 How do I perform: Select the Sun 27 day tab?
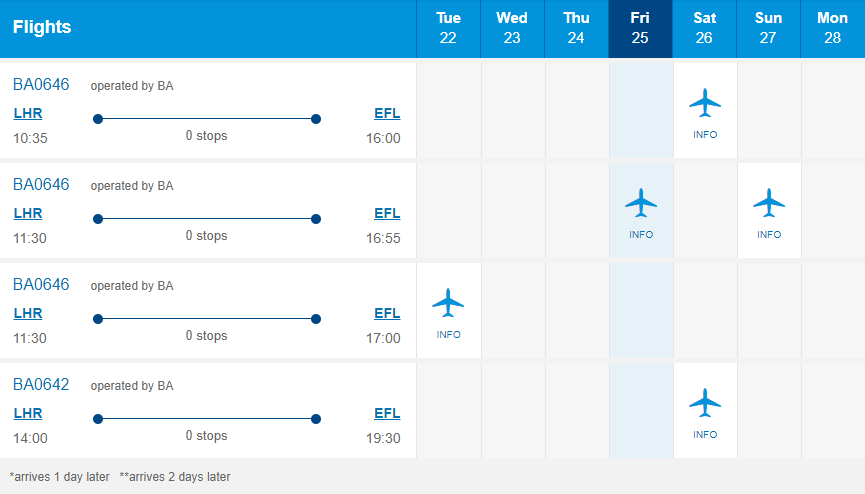[x=768, y=29]
